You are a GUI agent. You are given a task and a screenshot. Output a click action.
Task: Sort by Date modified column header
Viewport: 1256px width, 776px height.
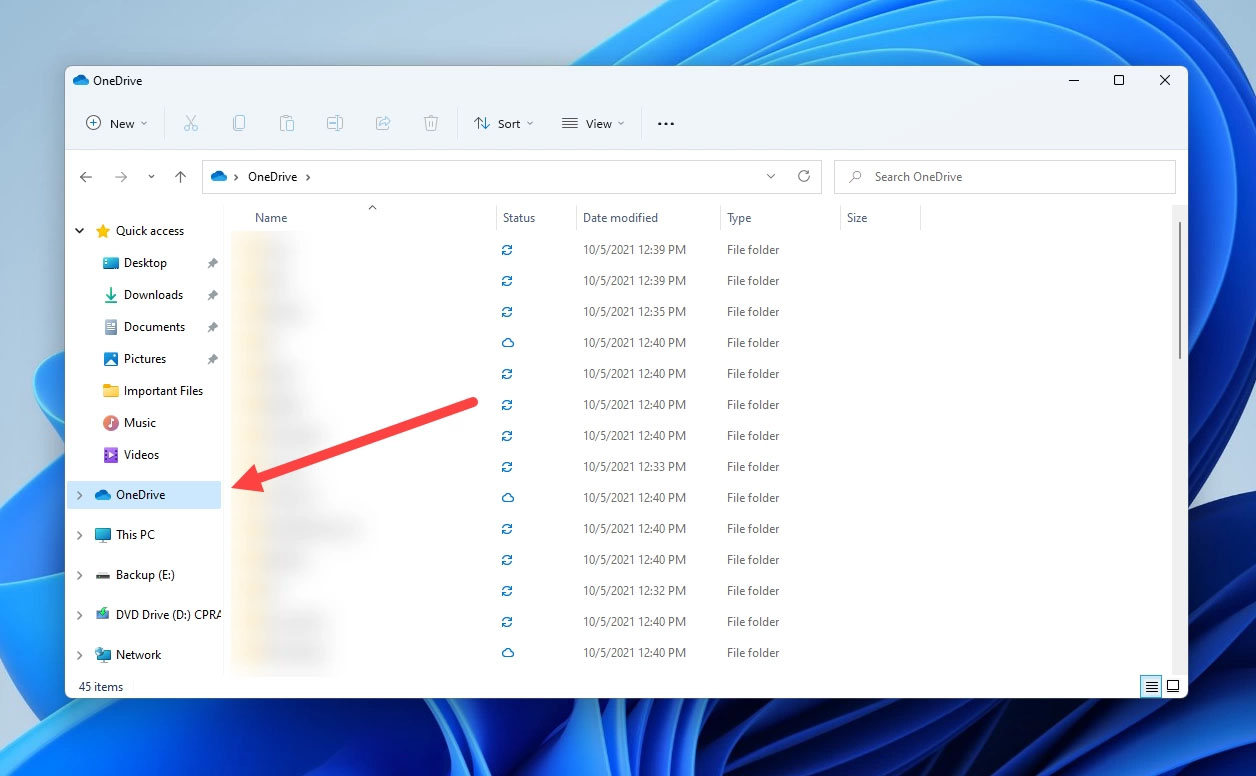[x=620, y=218]
